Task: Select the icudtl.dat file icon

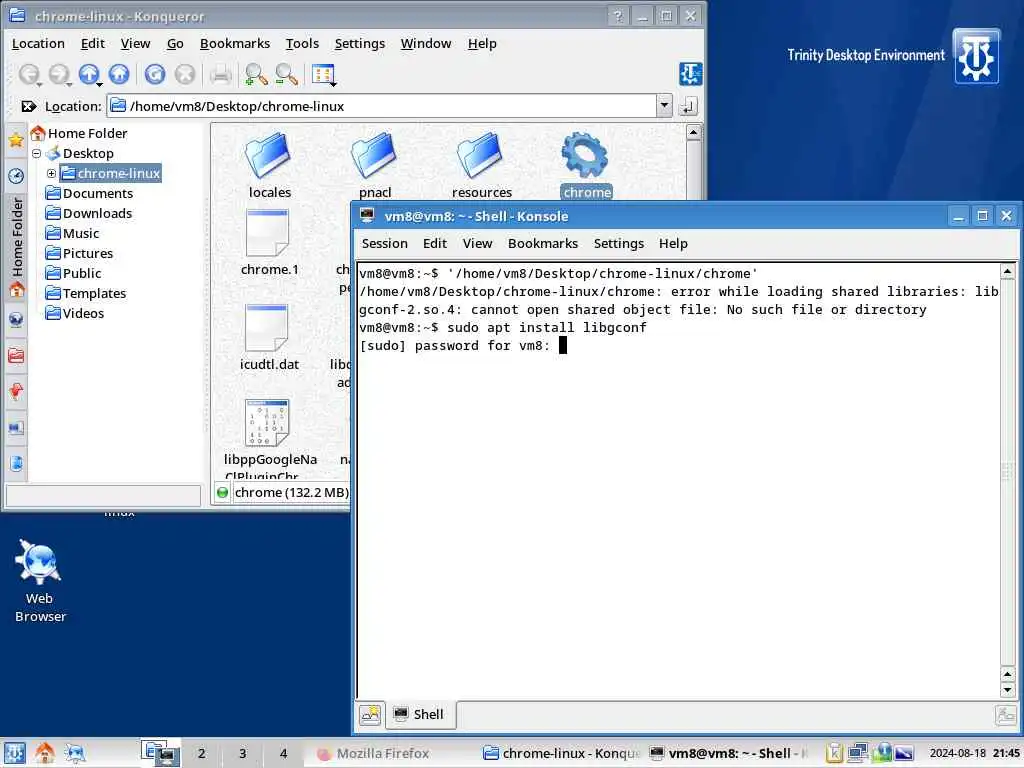Action: tap(267, 328)
